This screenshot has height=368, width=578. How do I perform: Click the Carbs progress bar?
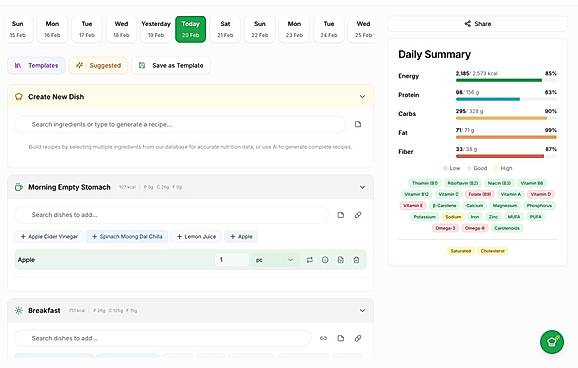point(506,118)
